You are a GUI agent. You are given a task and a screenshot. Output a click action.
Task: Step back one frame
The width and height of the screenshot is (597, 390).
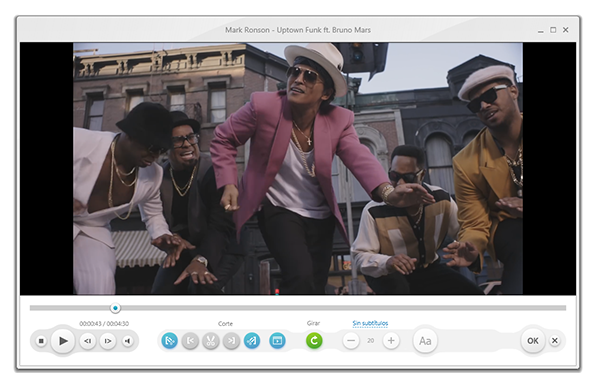tap(88, 341)
